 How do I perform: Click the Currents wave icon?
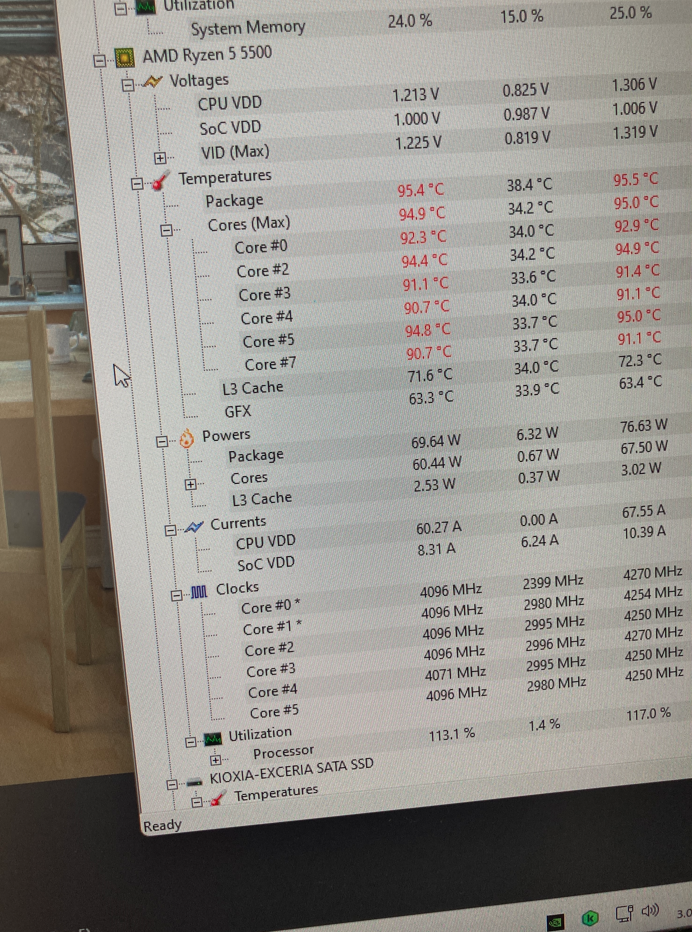(194, 527)
